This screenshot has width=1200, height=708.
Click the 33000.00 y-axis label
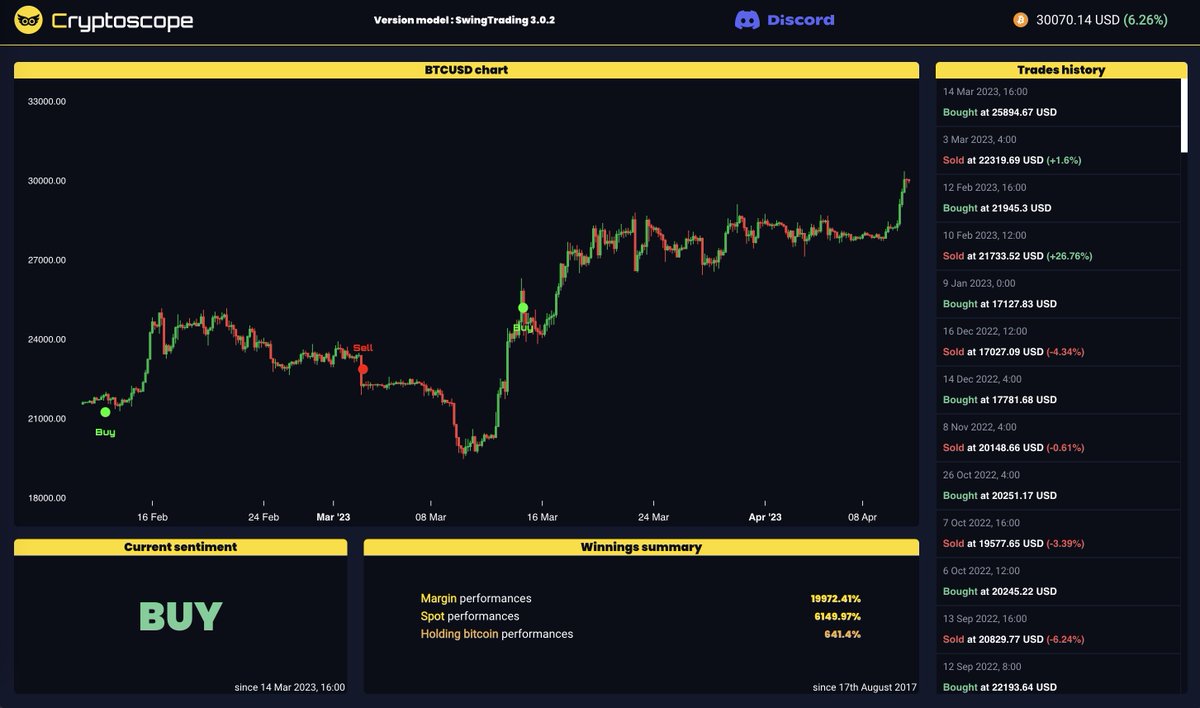tap(47, 102)
